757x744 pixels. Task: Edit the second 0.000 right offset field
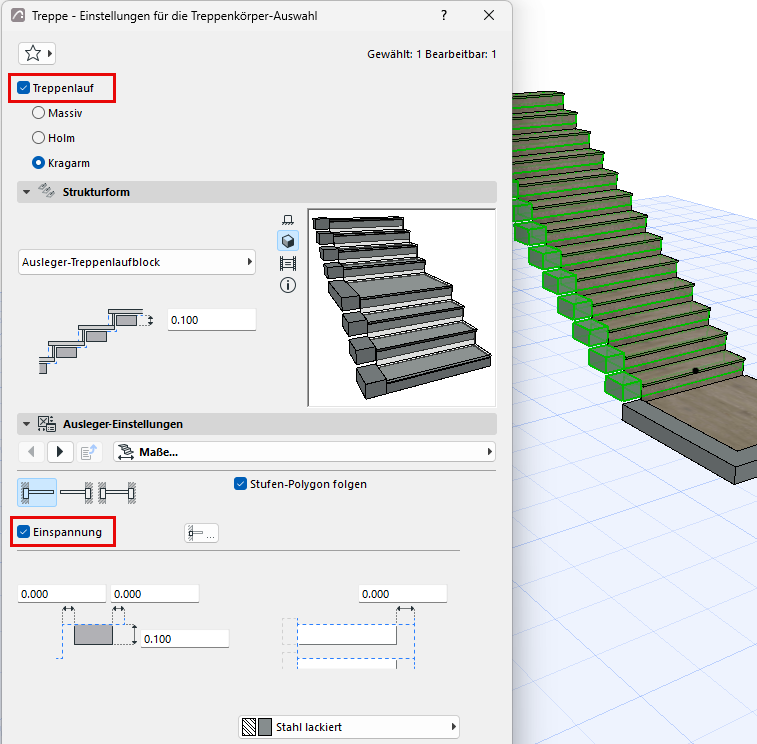point(154,594)
